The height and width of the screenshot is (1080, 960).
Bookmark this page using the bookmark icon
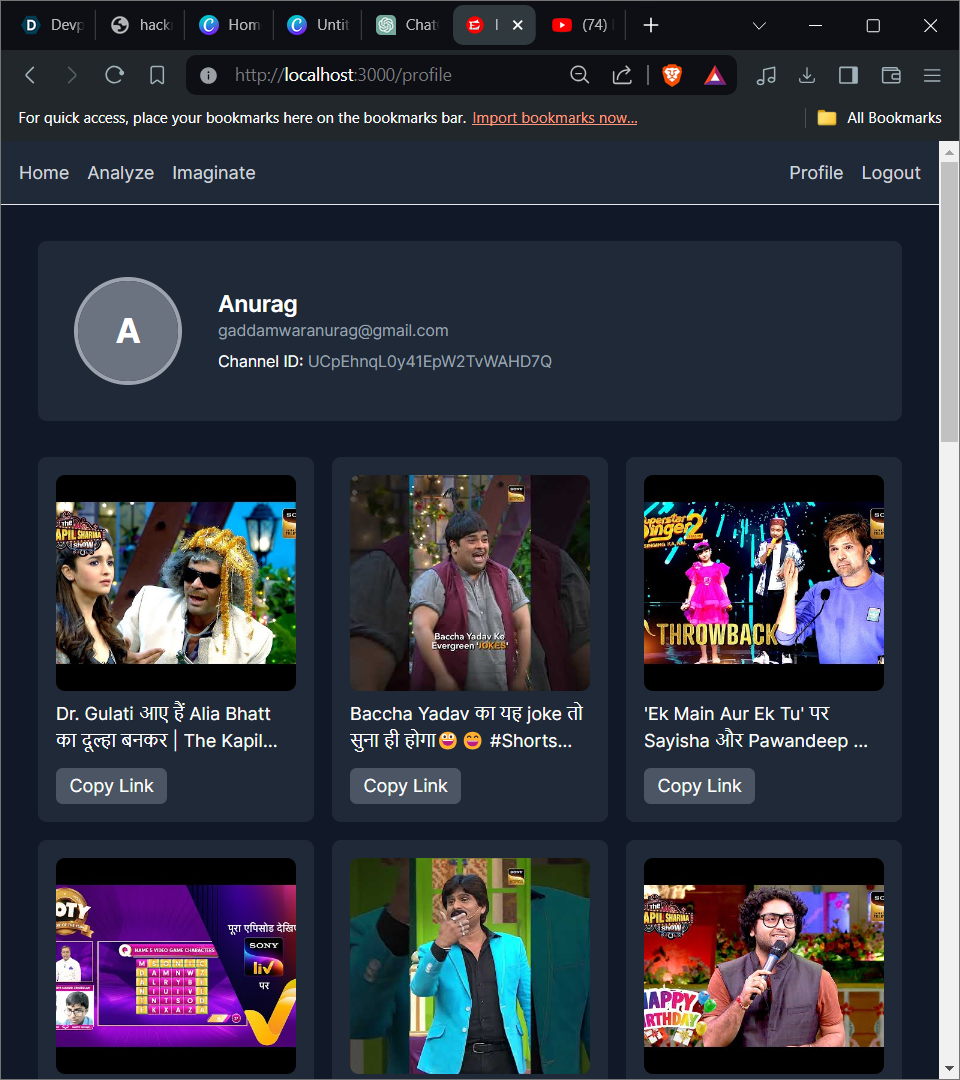(157, 75)
